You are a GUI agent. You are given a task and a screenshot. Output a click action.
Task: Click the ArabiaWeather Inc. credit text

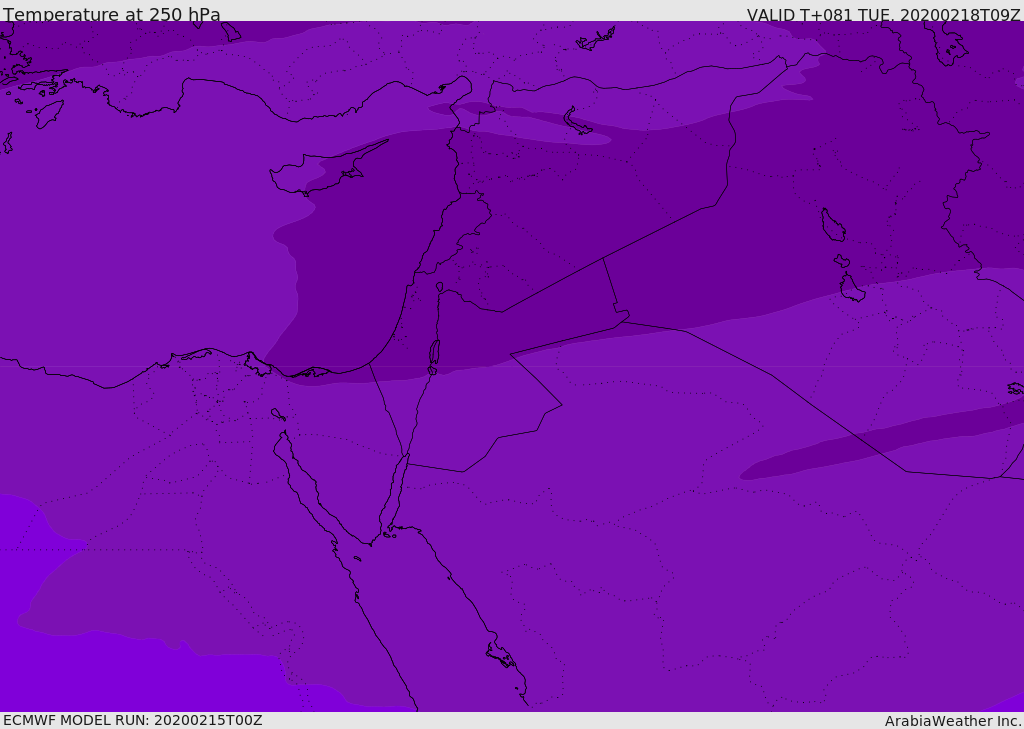pos(952,721)
